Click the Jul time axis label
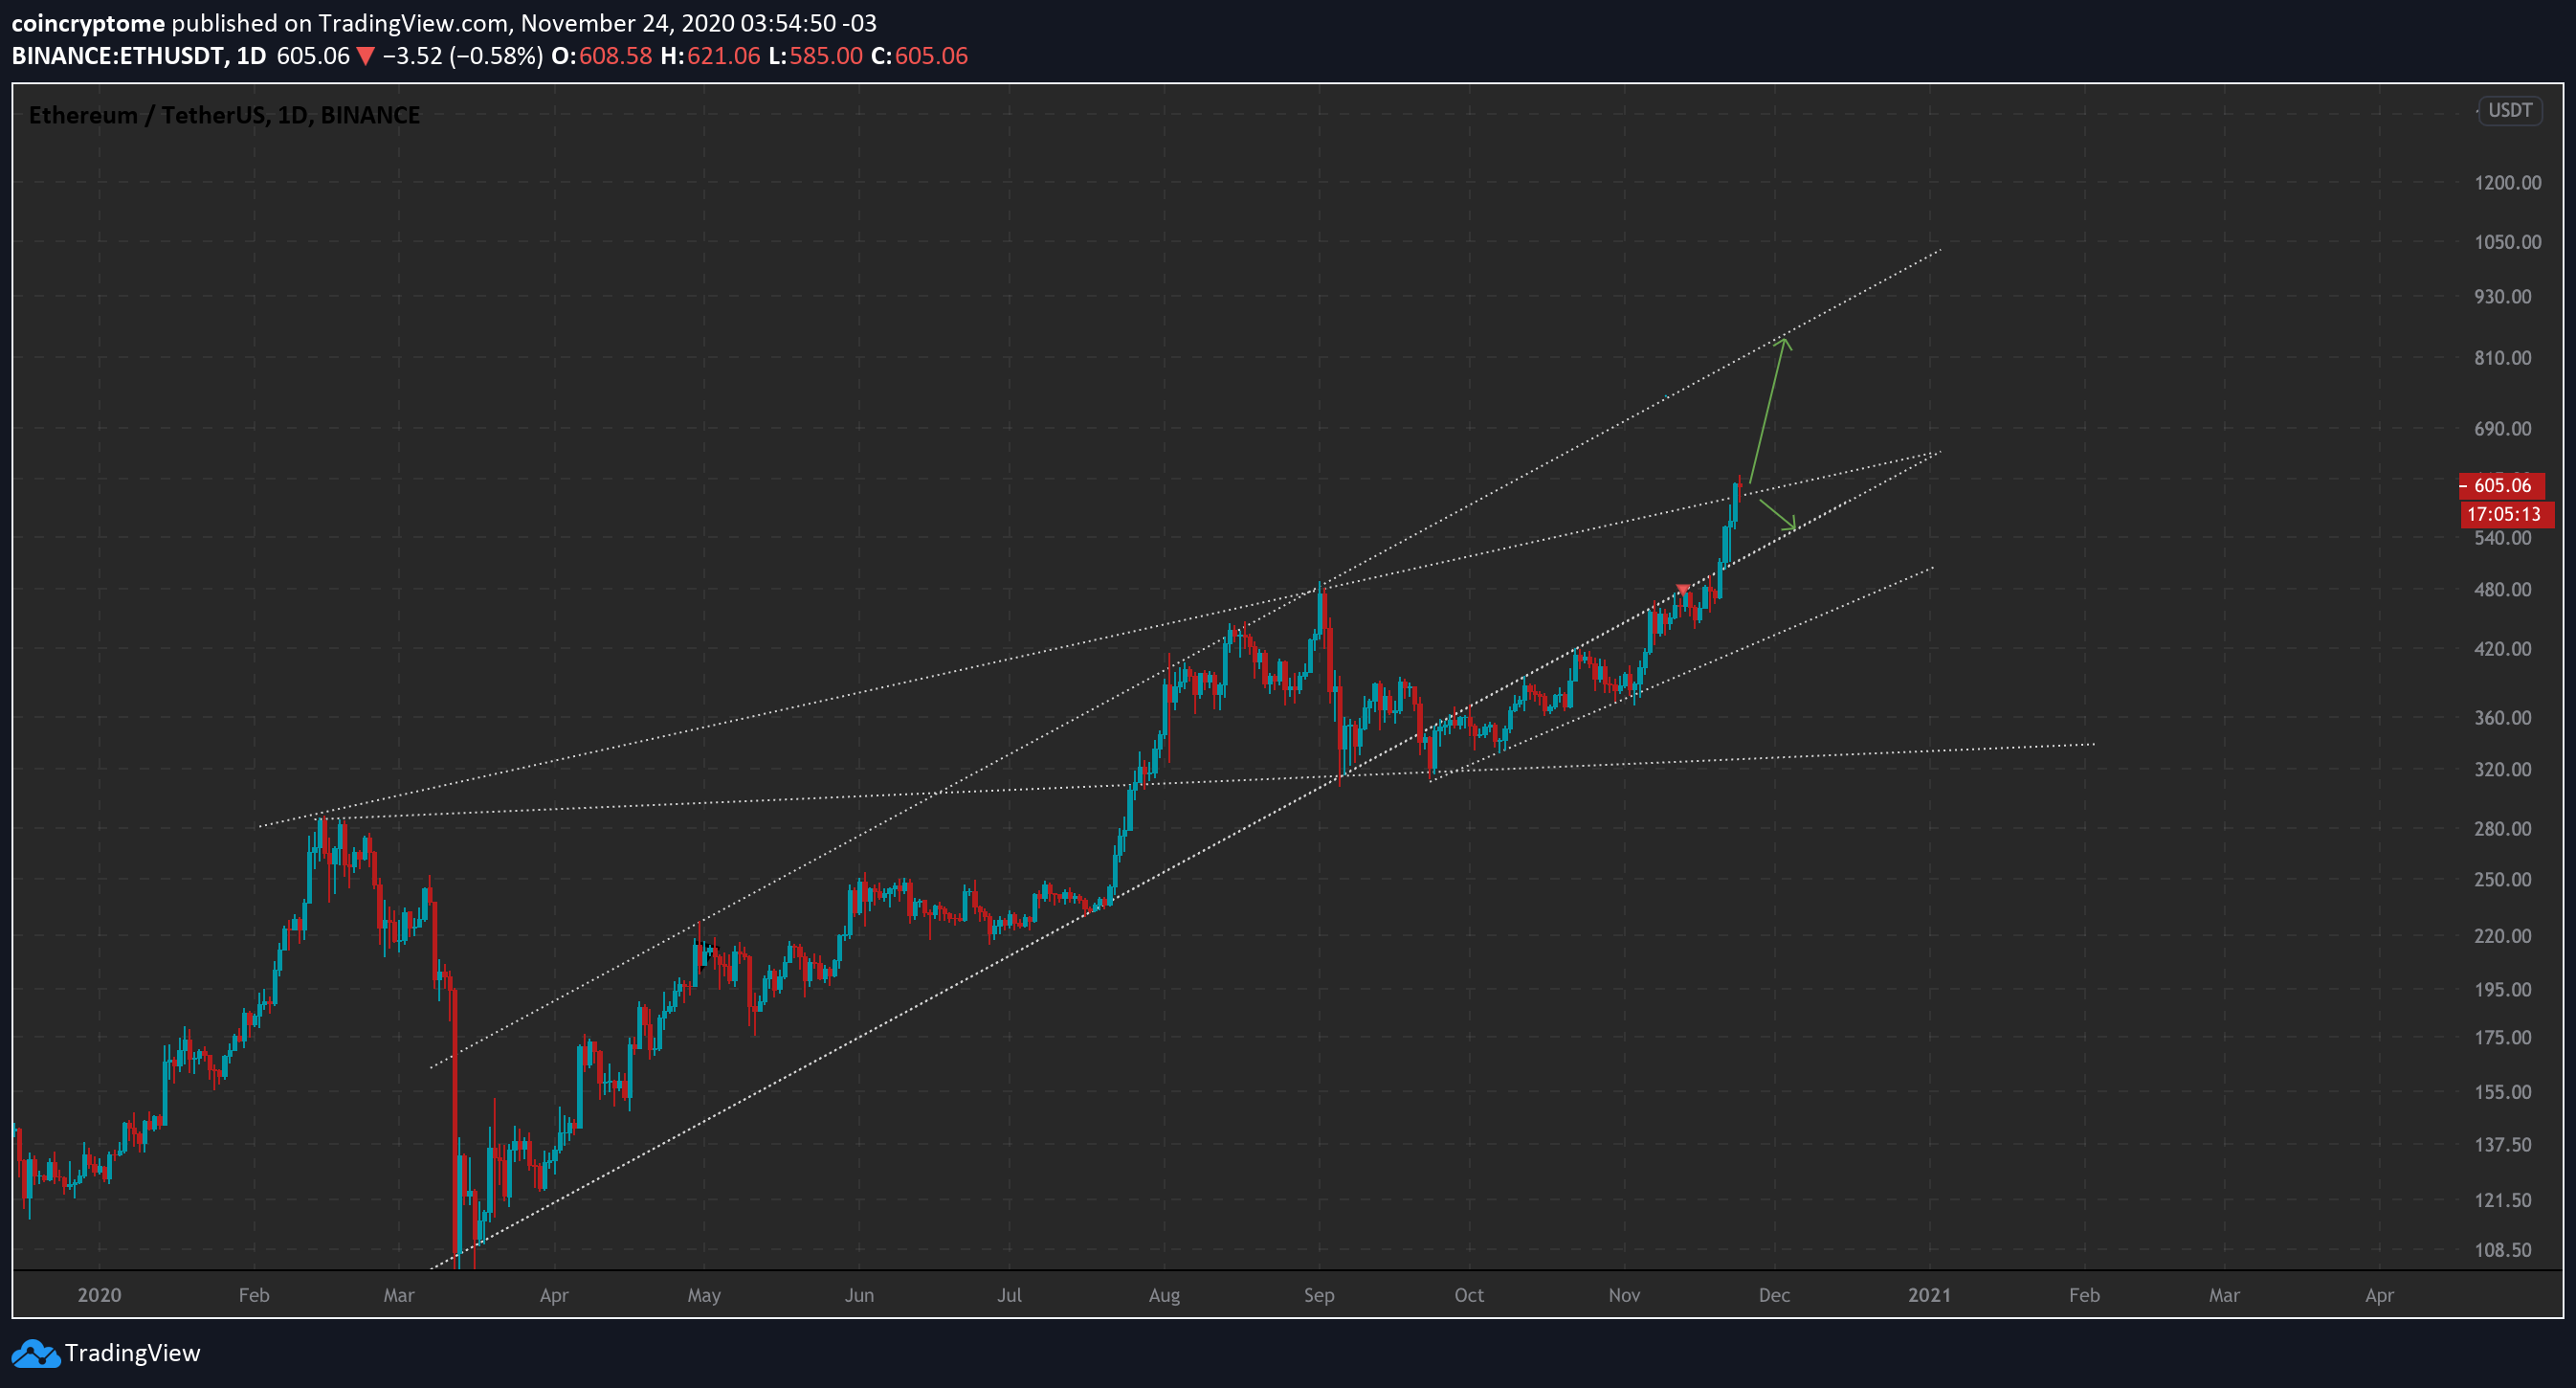The image size is (2576, 1388). 1009,1296
